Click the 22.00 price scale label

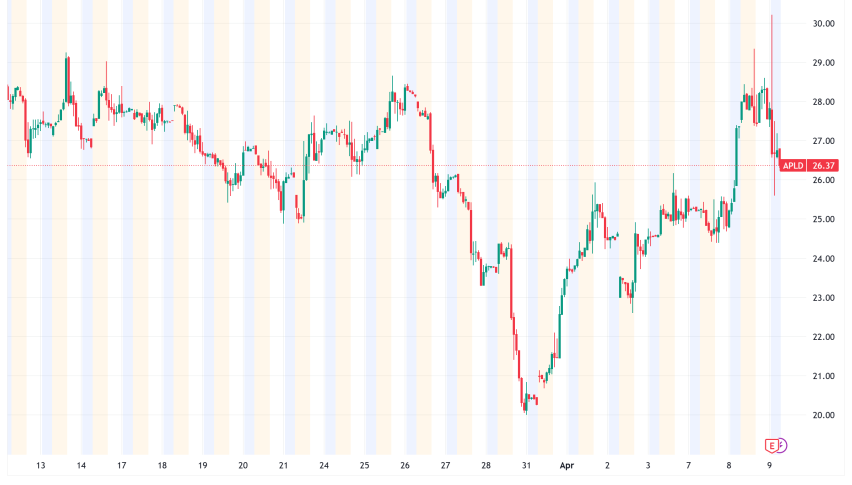(823, 337)
